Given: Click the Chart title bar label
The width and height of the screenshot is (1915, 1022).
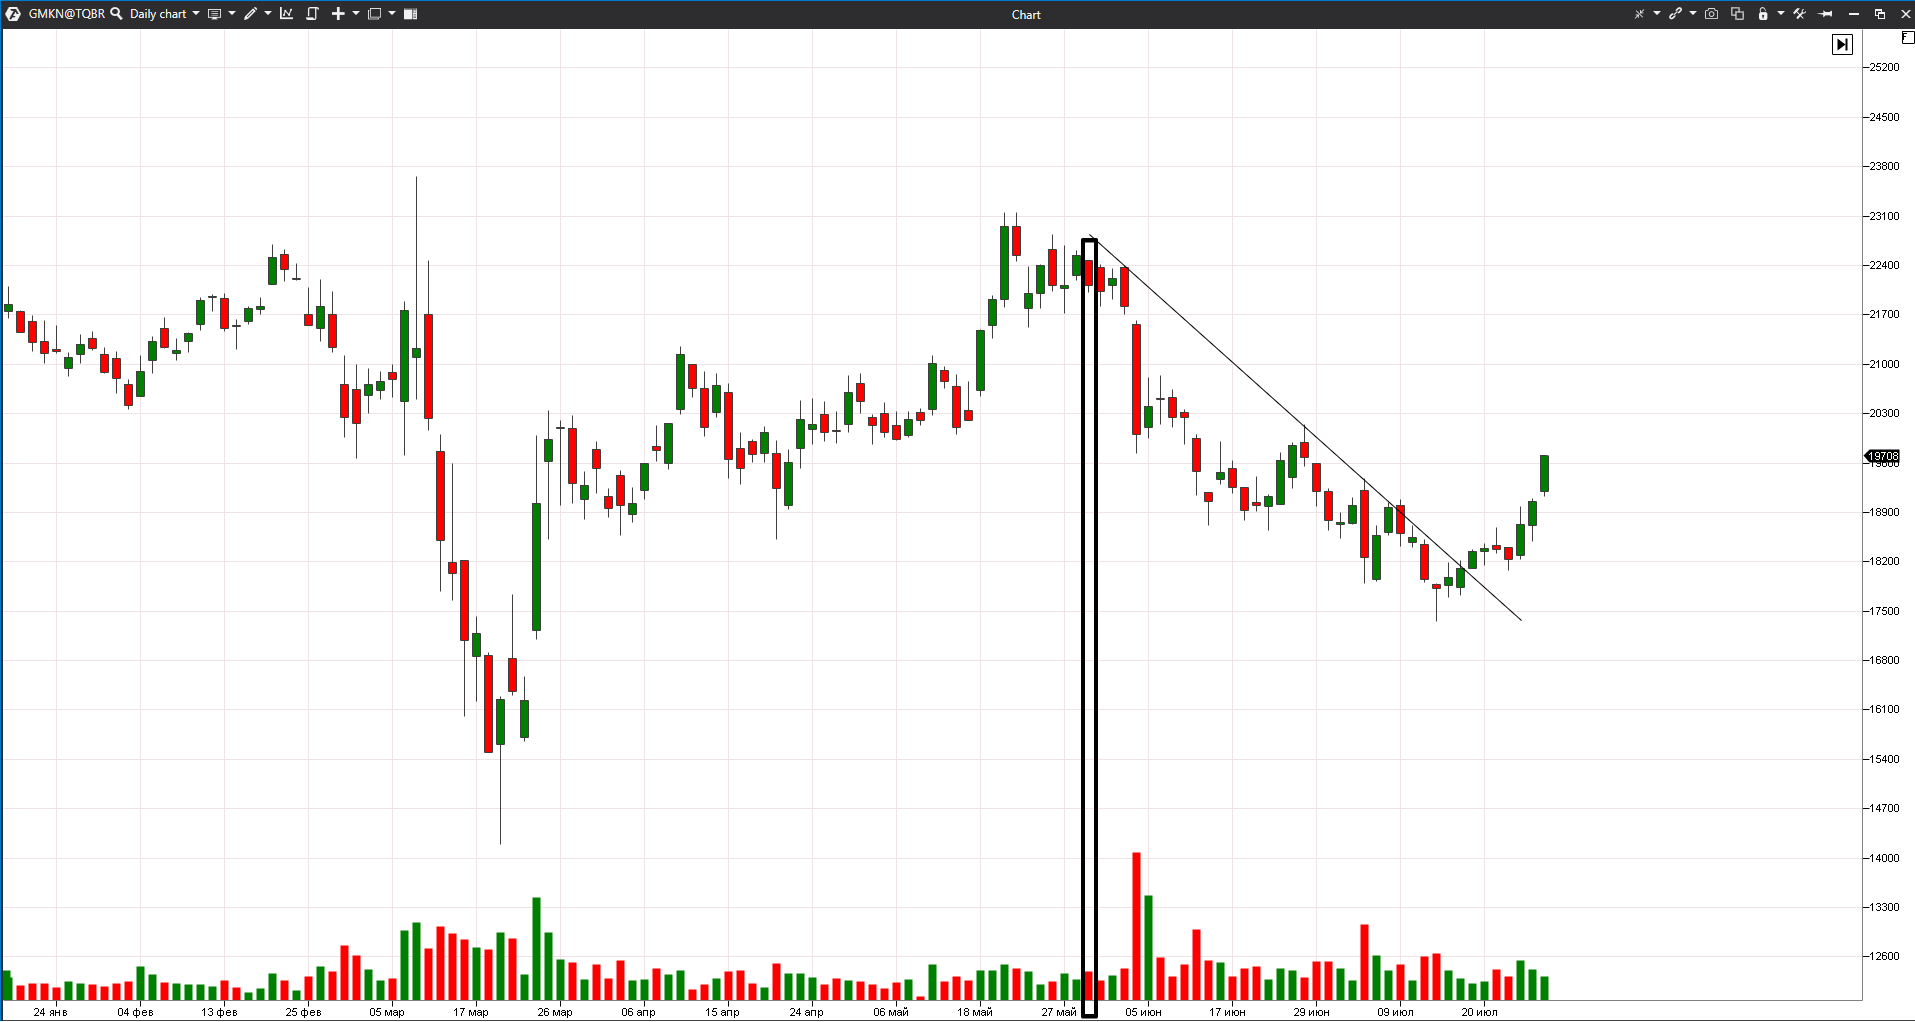Looking at the screenshot, I should click(1026, 14).
